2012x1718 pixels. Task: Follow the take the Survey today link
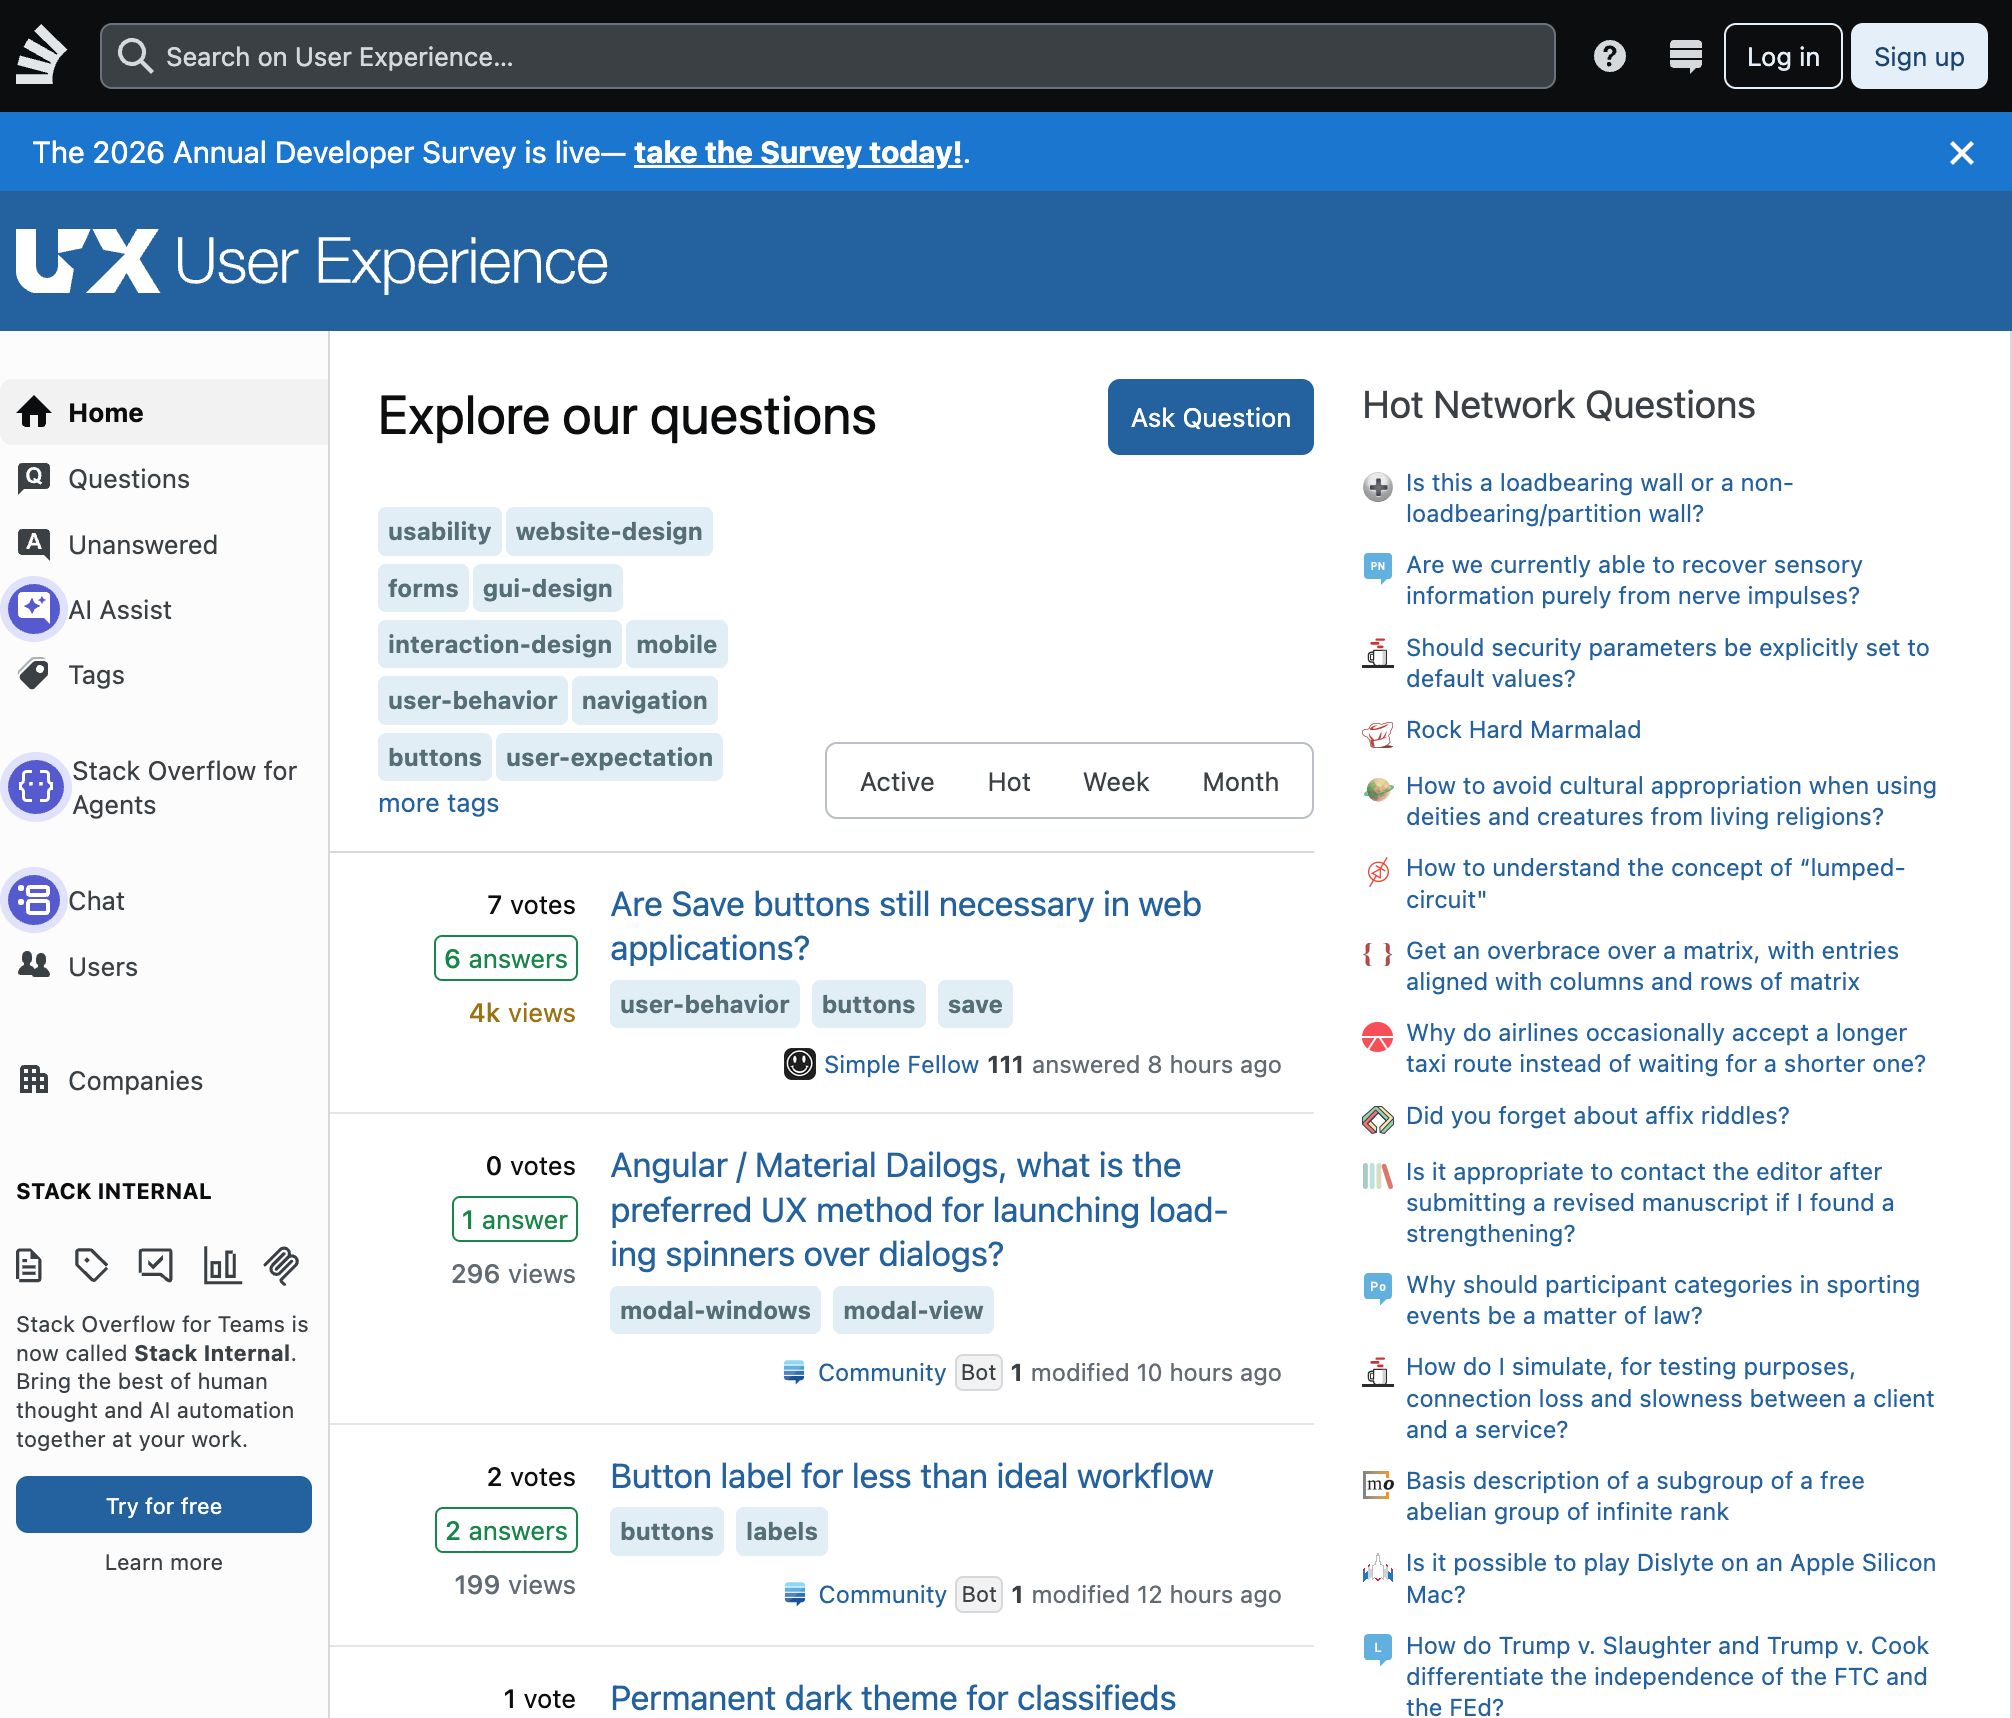[x=798, y=152]
